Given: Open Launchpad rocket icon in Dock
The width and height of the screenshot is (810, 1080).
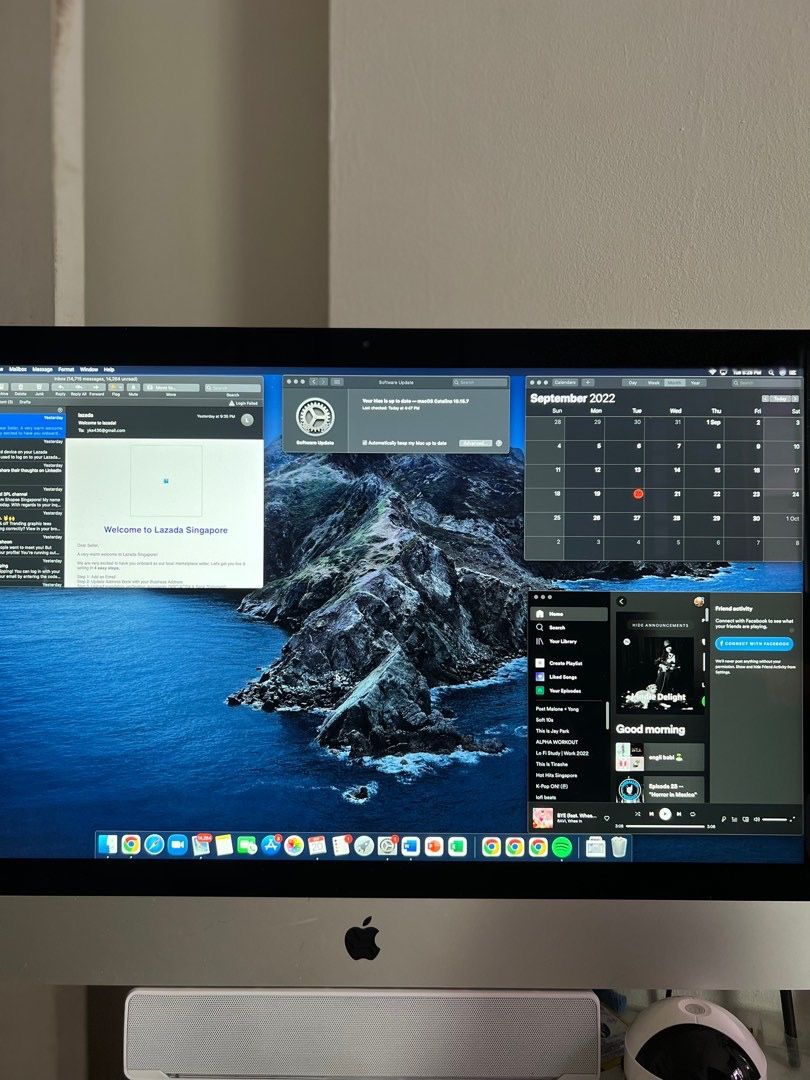Looking at the screenshot, I should 364,845.
